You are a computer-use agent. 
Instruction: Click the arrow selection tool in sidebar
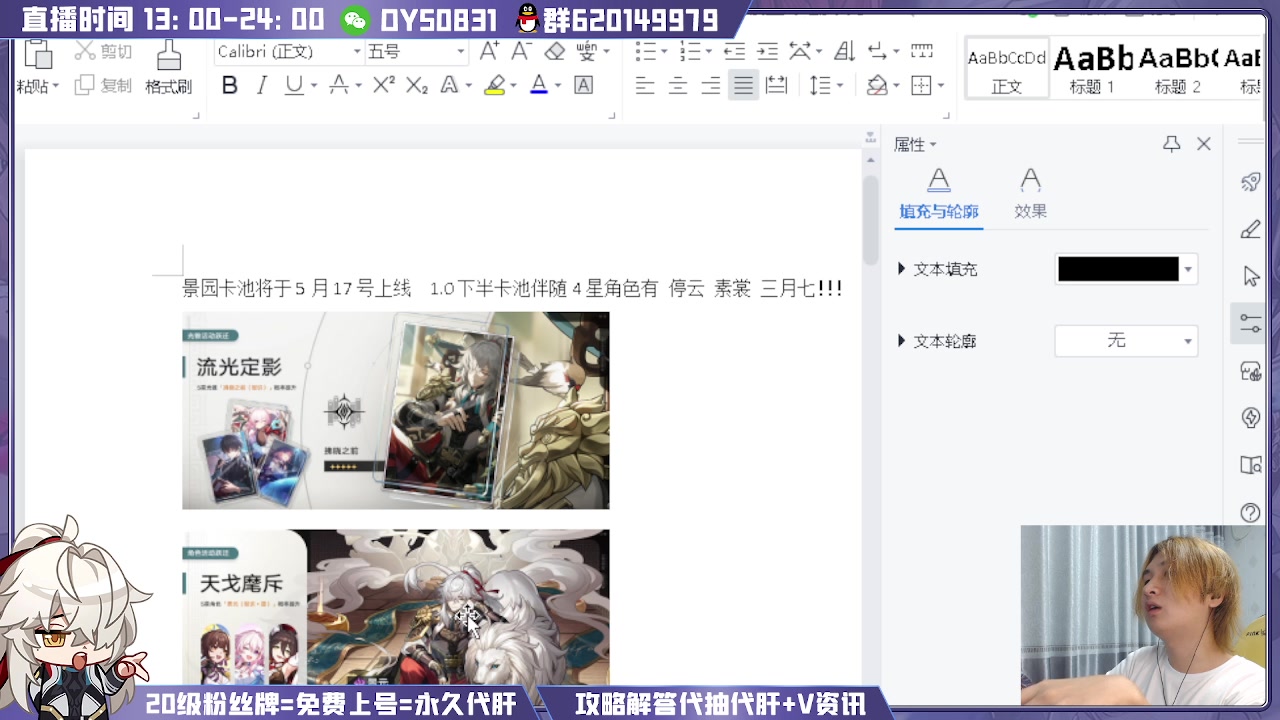(1250, 276)
